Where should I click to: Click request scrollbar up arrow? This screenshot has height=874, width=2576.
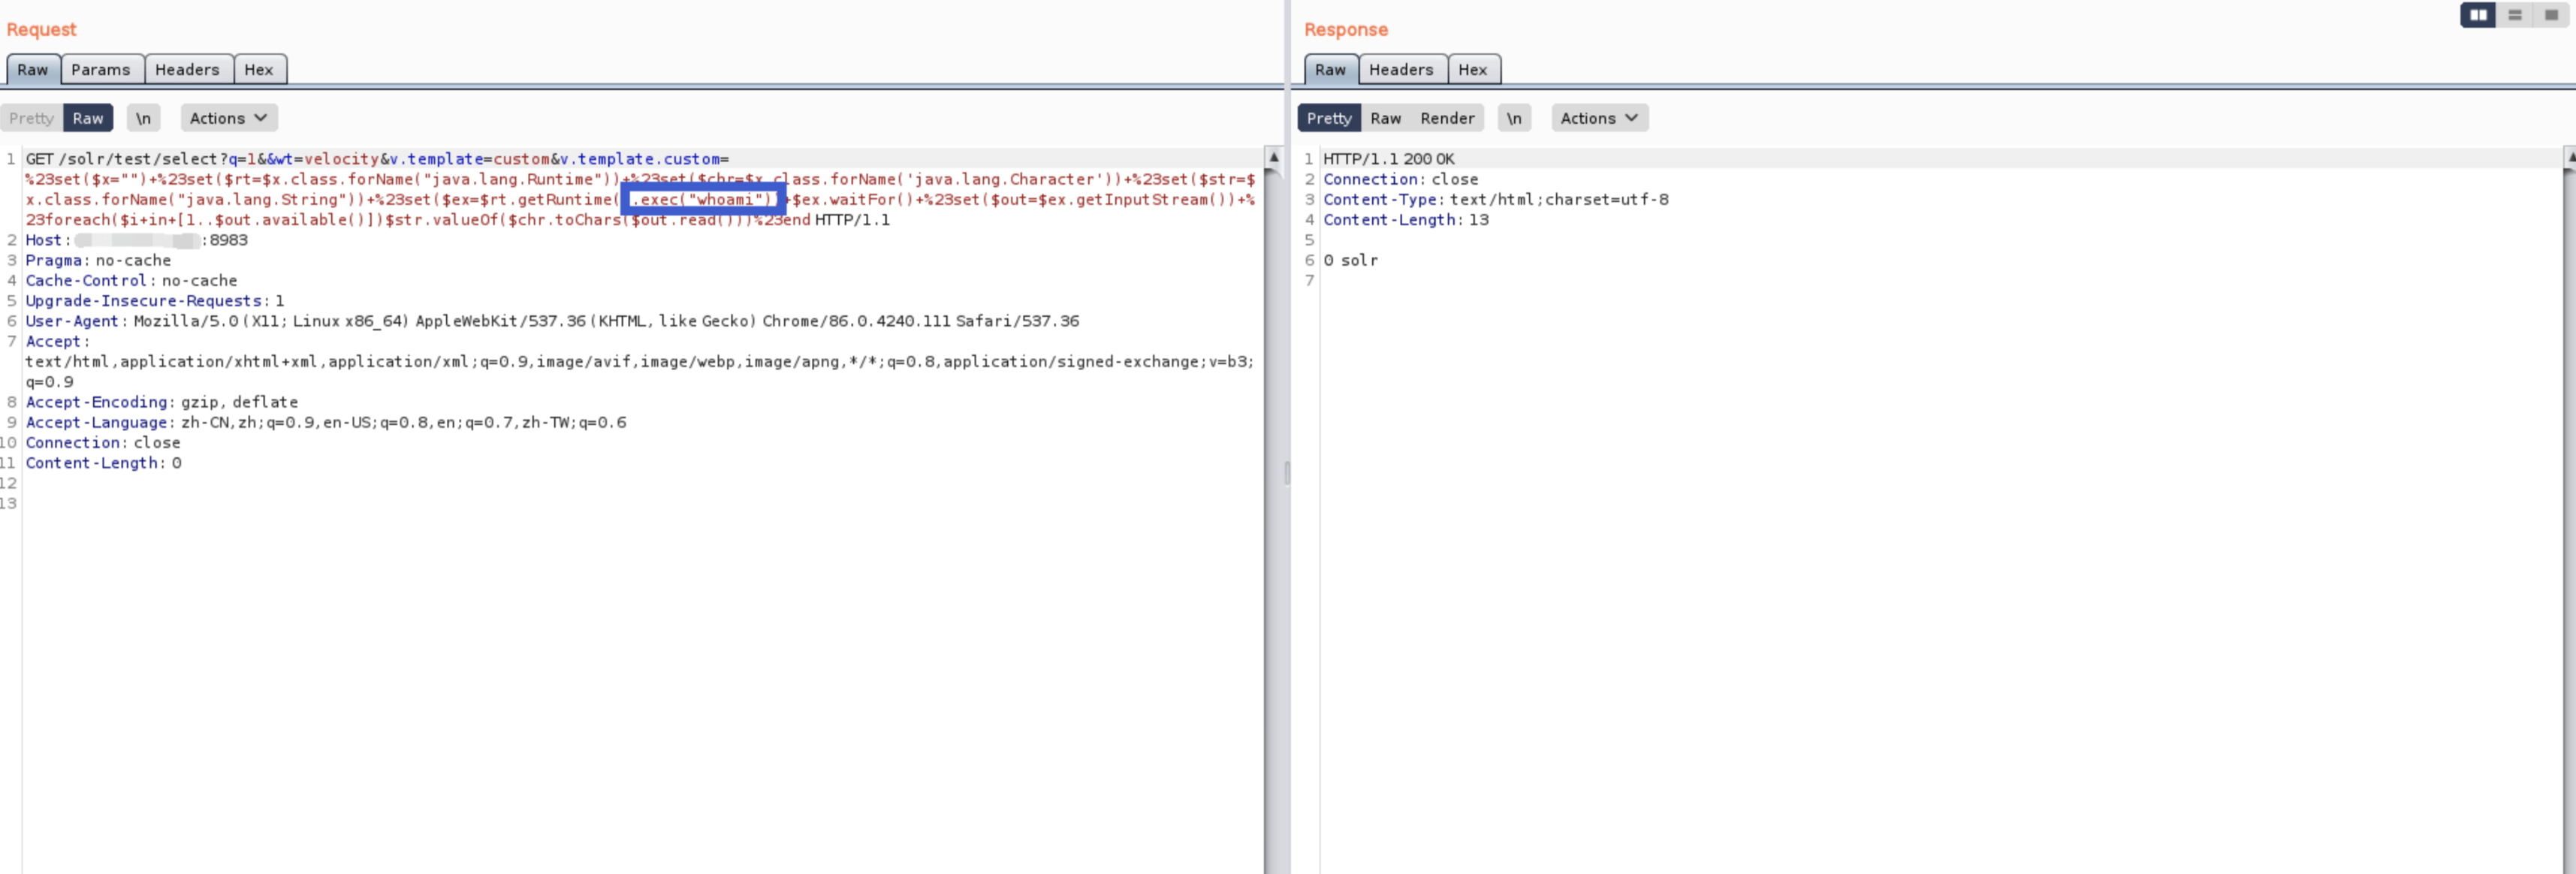point(1273,158)
